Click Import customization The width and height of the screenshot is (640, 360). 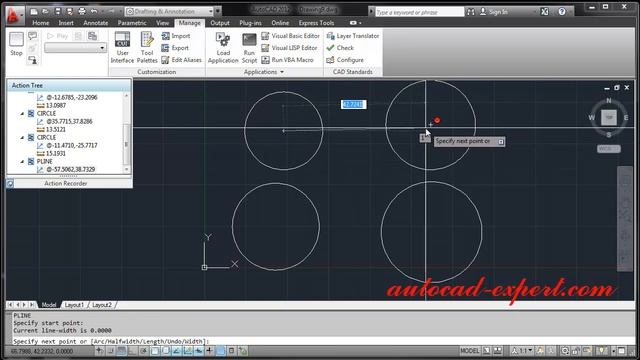[176, 36]
